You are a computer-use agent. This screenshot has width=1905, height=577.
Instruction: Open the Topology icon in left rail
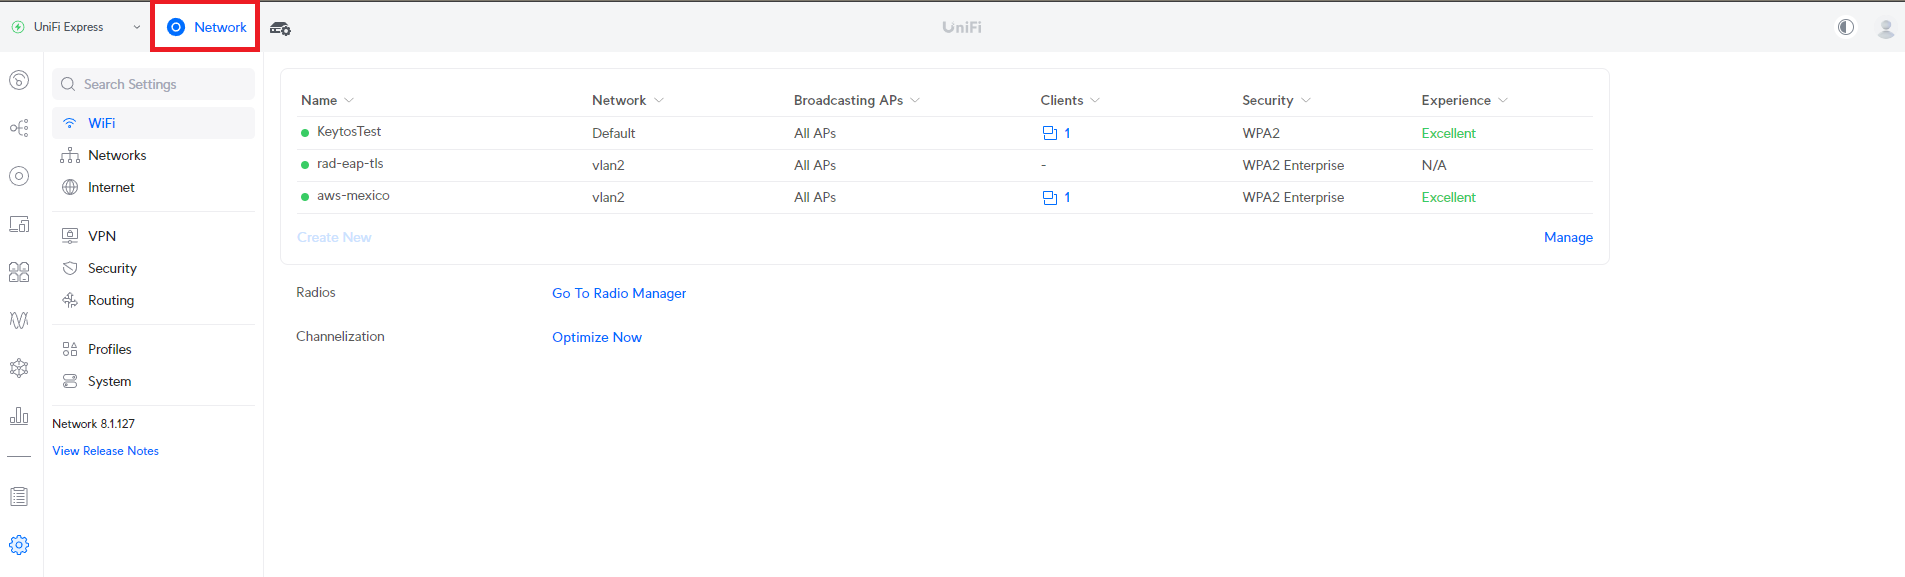click(19, 128)
